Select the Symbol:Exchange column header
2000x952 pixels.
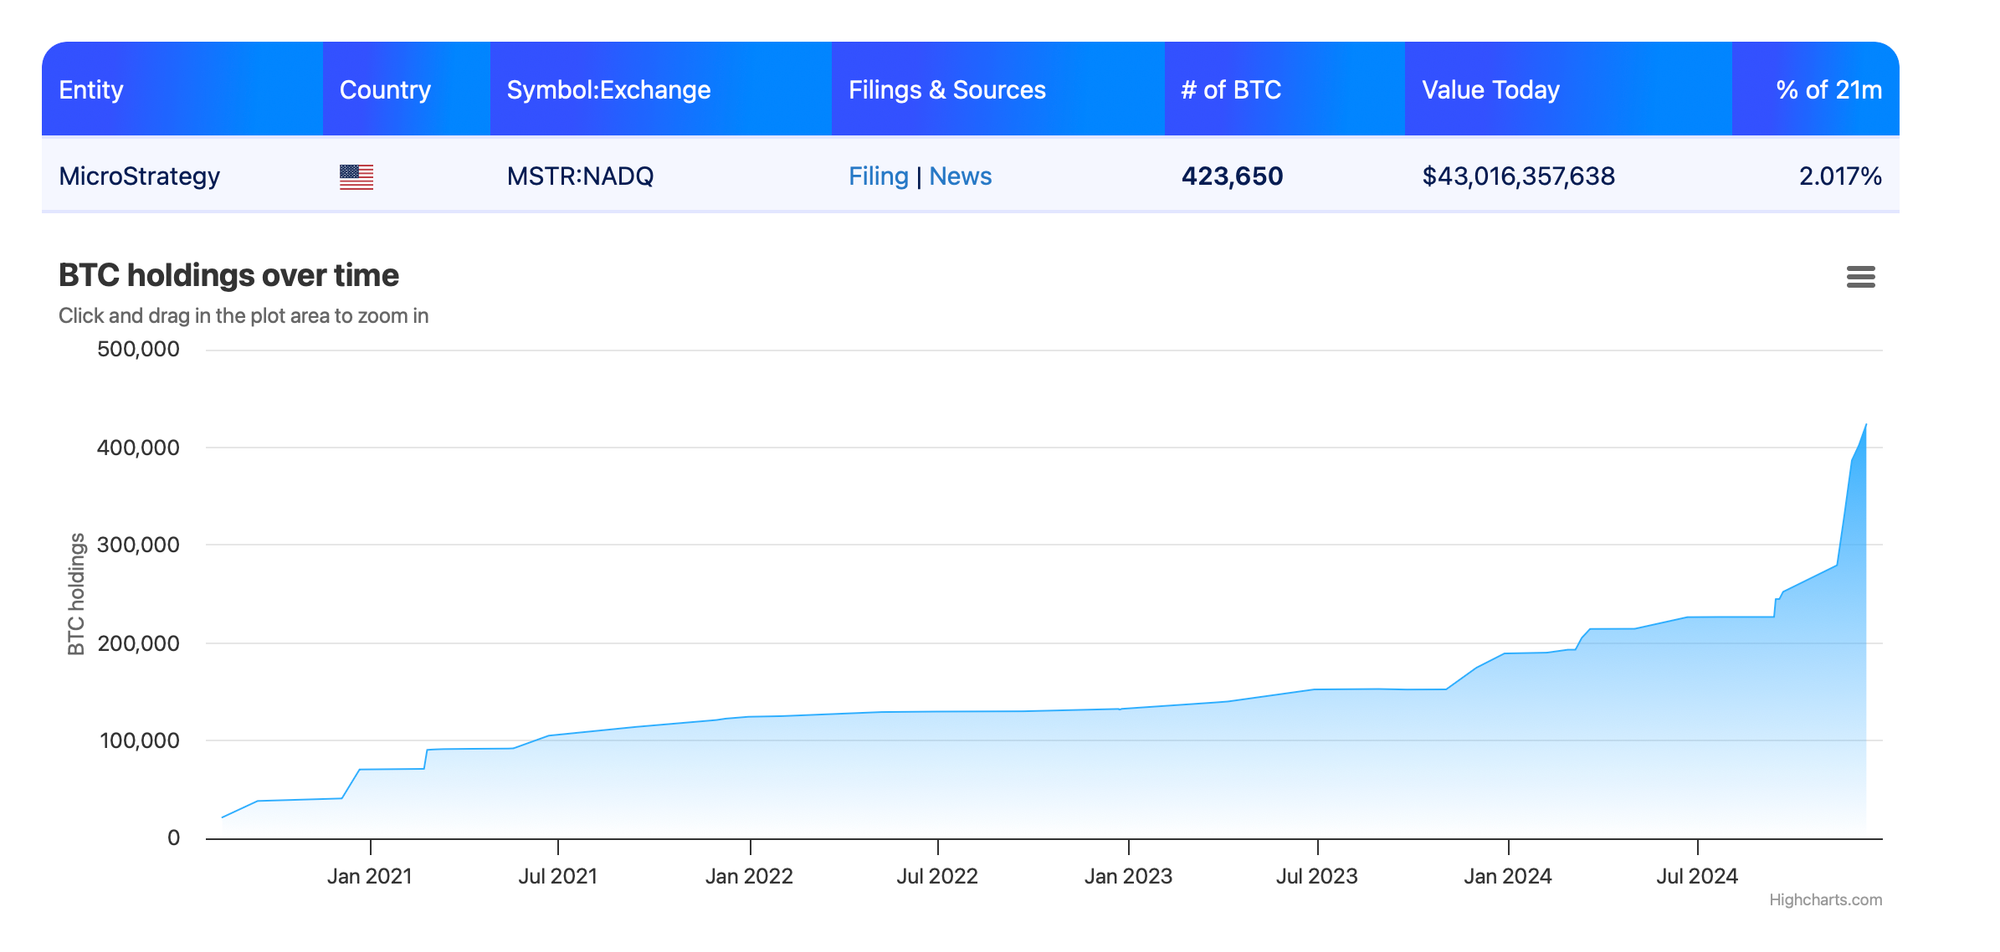coord(608,90)
